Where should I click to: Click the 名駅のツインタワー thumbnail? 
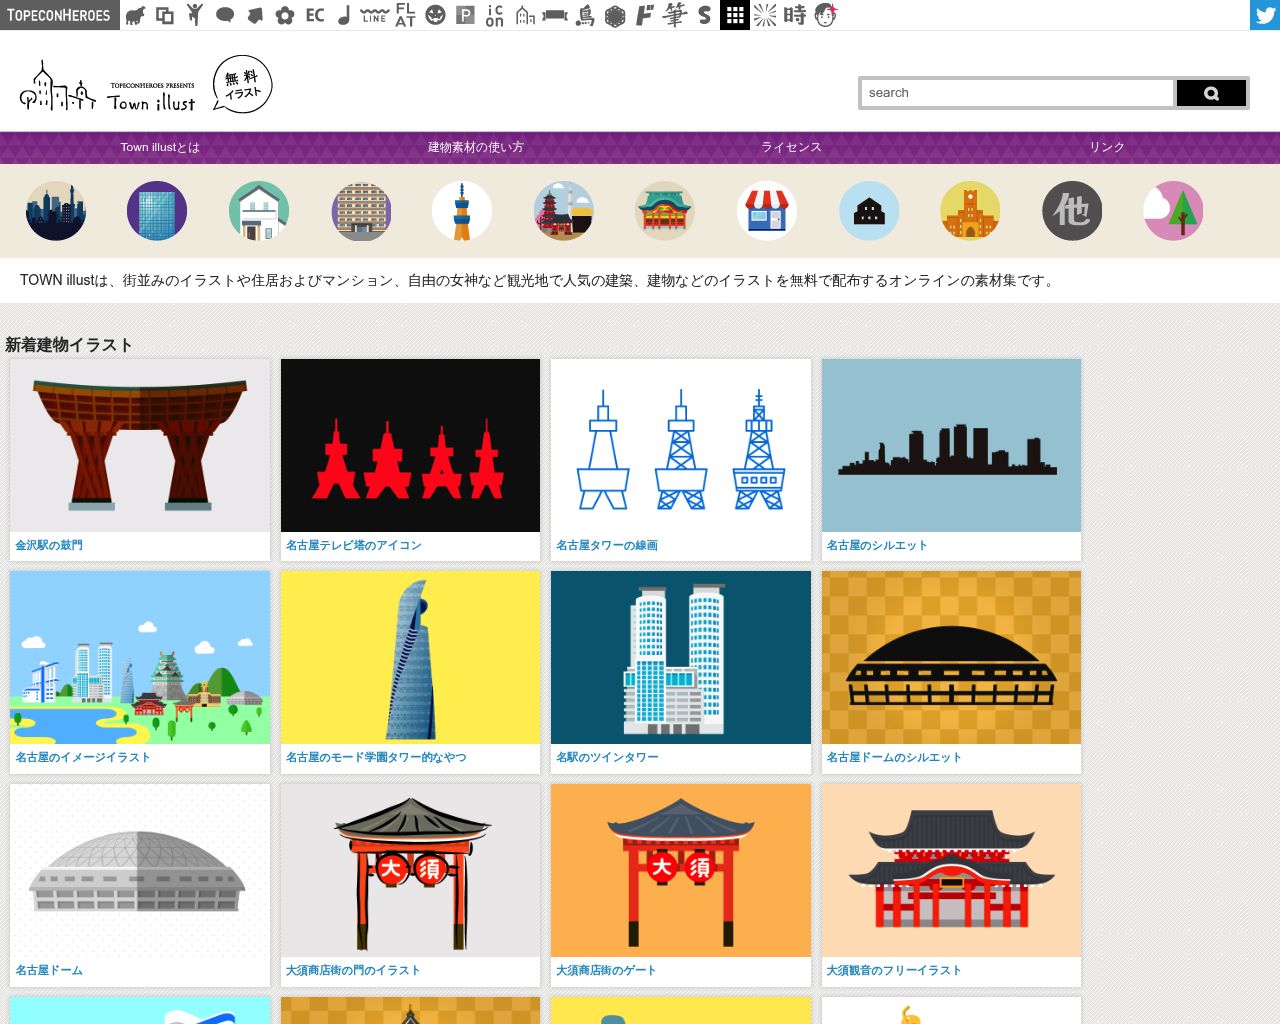[x=681, y=657]
